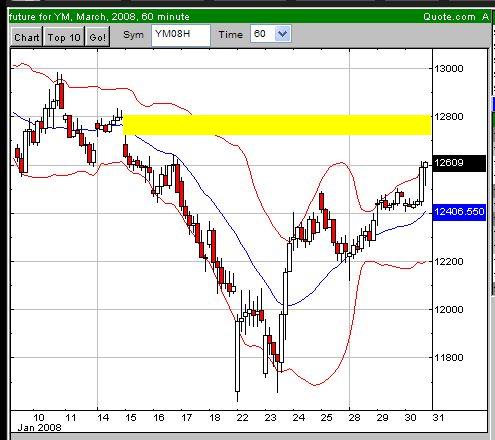This screenshot has width=495, height=440.
Task: Click the date label 28 on time axis
Action: click(x=355, y=417)
